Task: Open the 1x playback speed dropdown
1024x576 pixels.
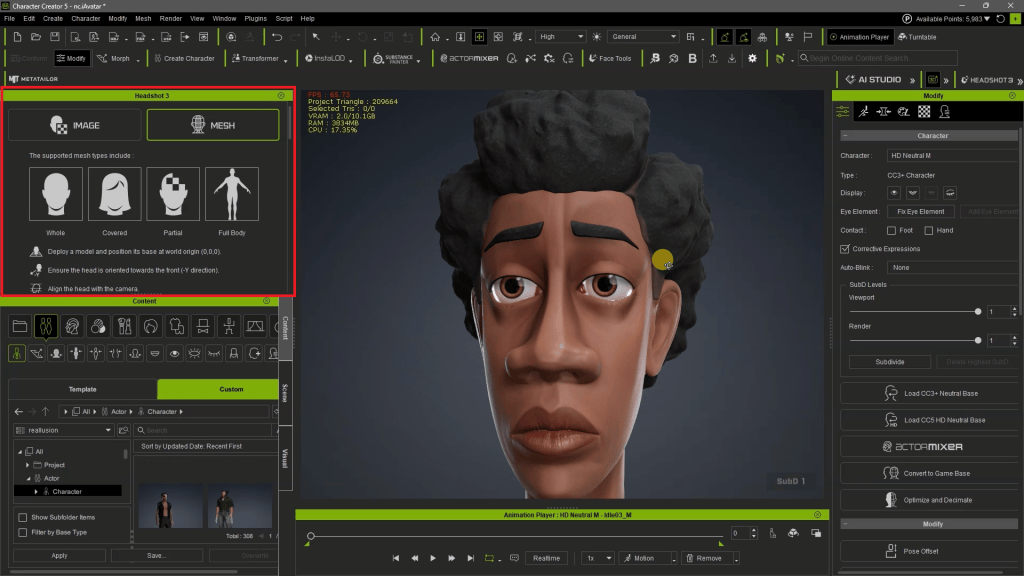Action: [x=598, y=558]
